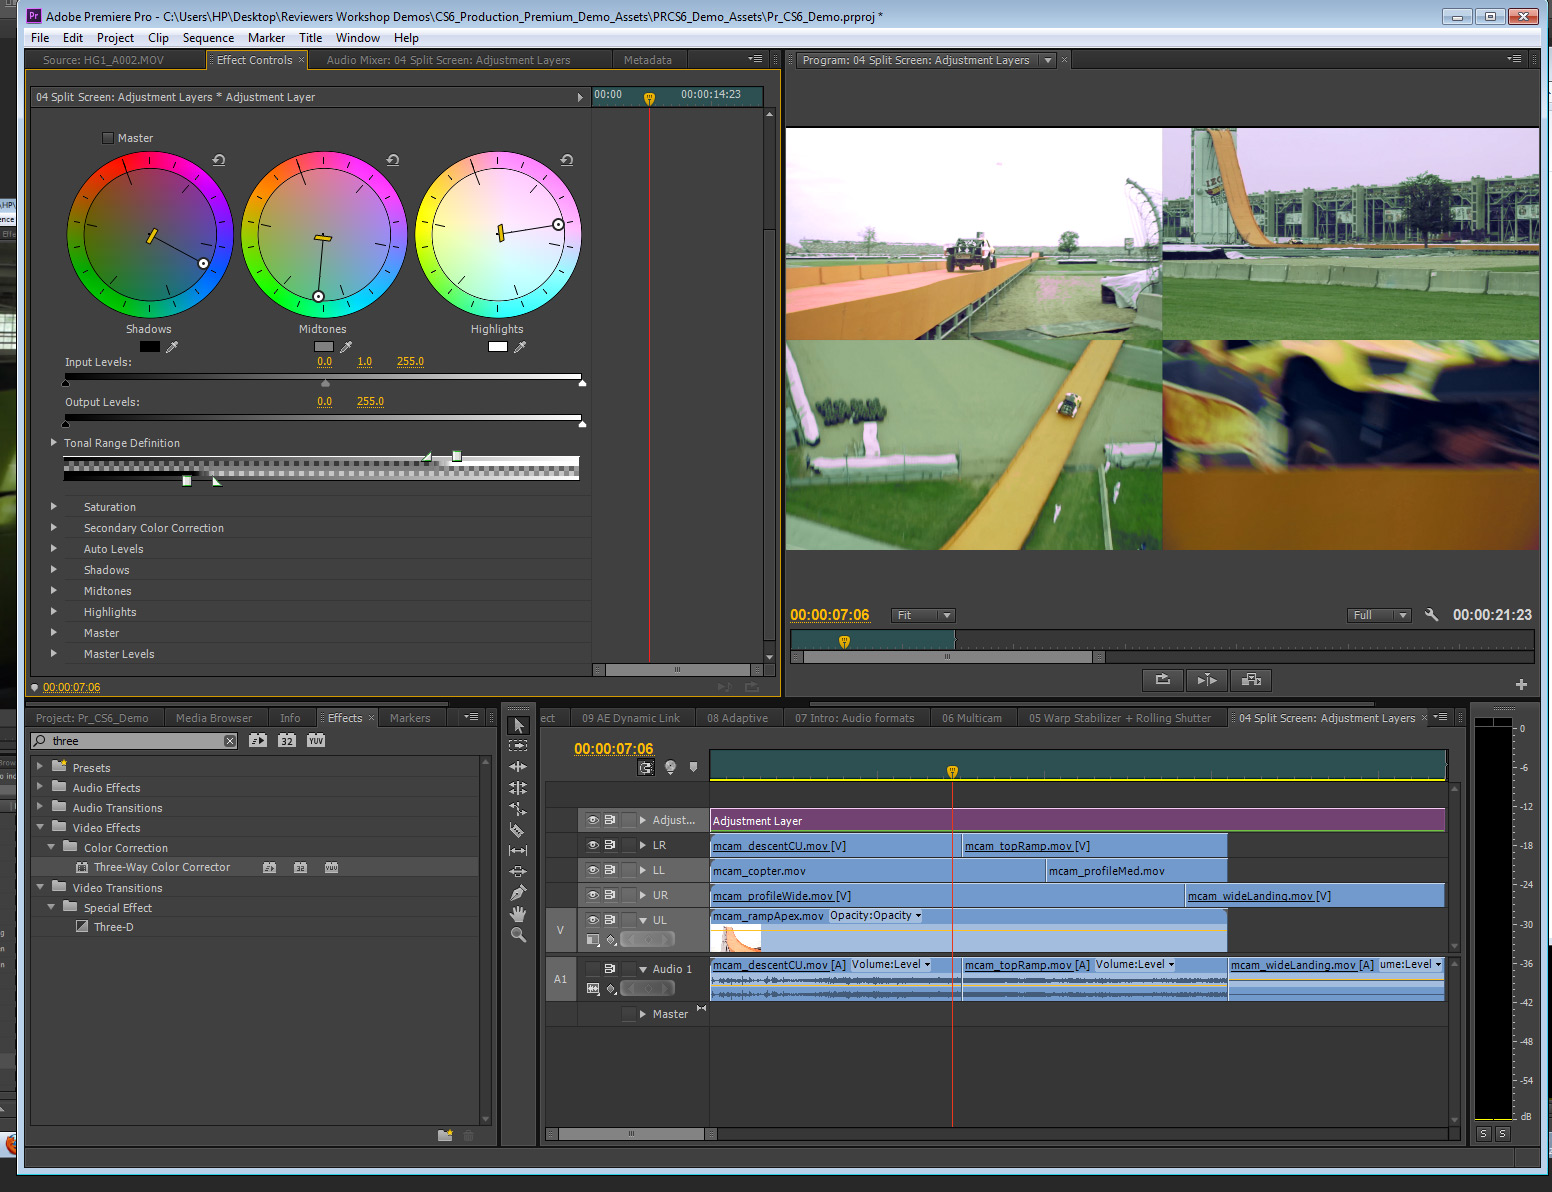Switch to the Media Browser tab
The width and height of the screenshot is (1552, 1192).
[x=214, y=718]
